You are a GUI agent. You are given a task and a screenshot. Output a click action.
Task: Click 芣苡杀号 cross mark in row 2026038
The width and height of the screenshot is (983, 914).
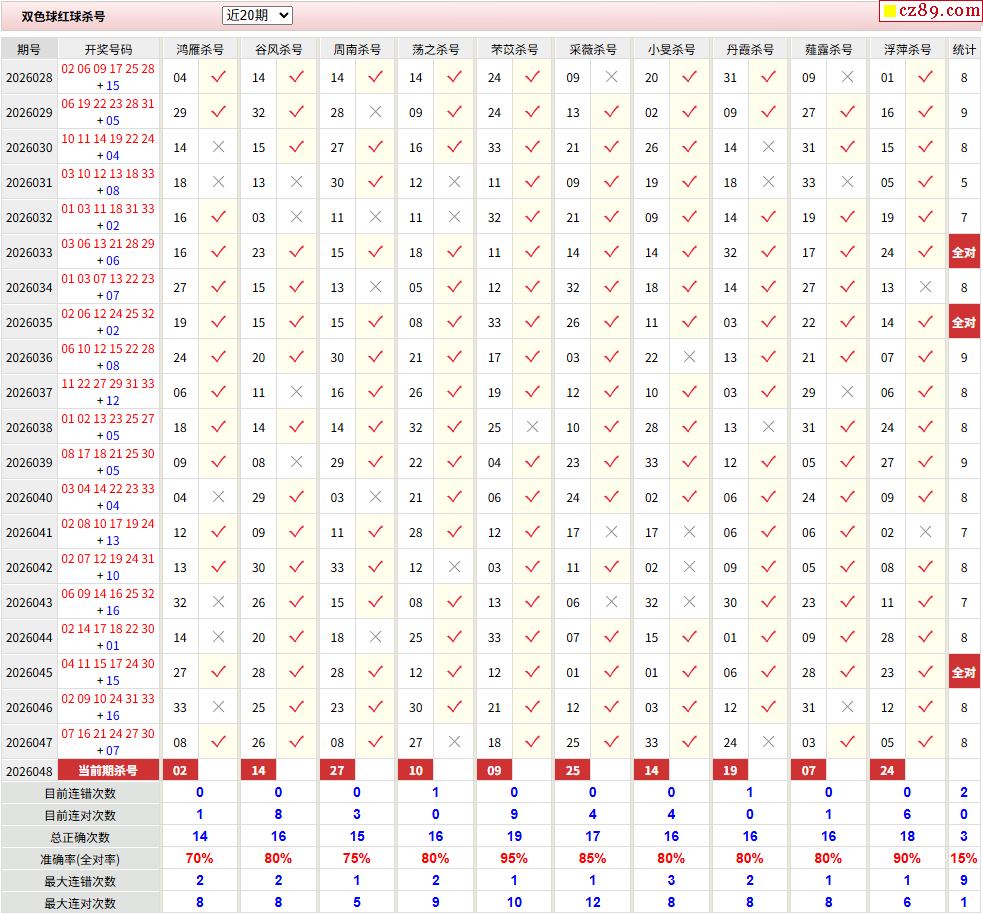point(532,427)
